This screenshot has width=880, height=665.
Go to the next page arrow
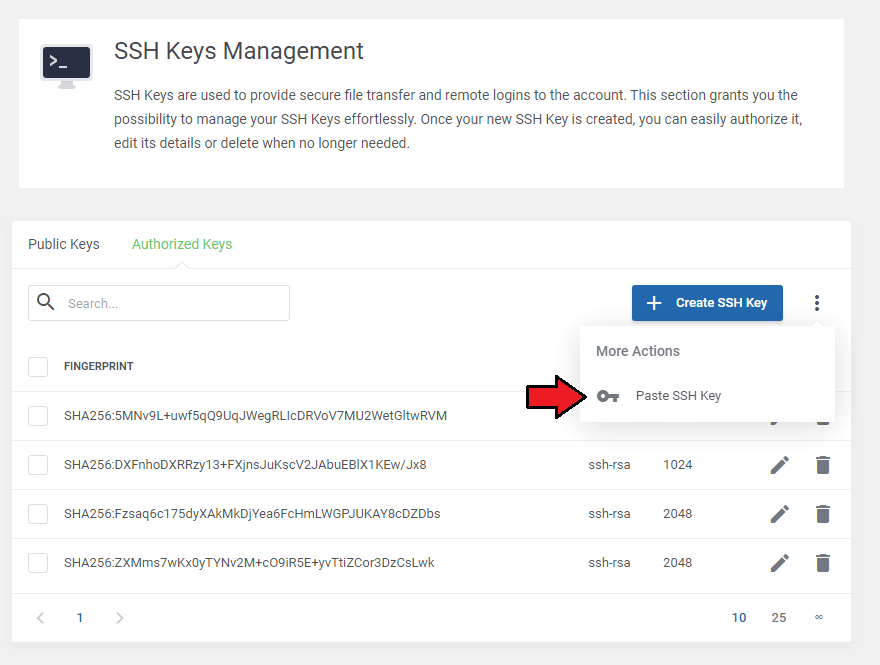tap(120, 618)
